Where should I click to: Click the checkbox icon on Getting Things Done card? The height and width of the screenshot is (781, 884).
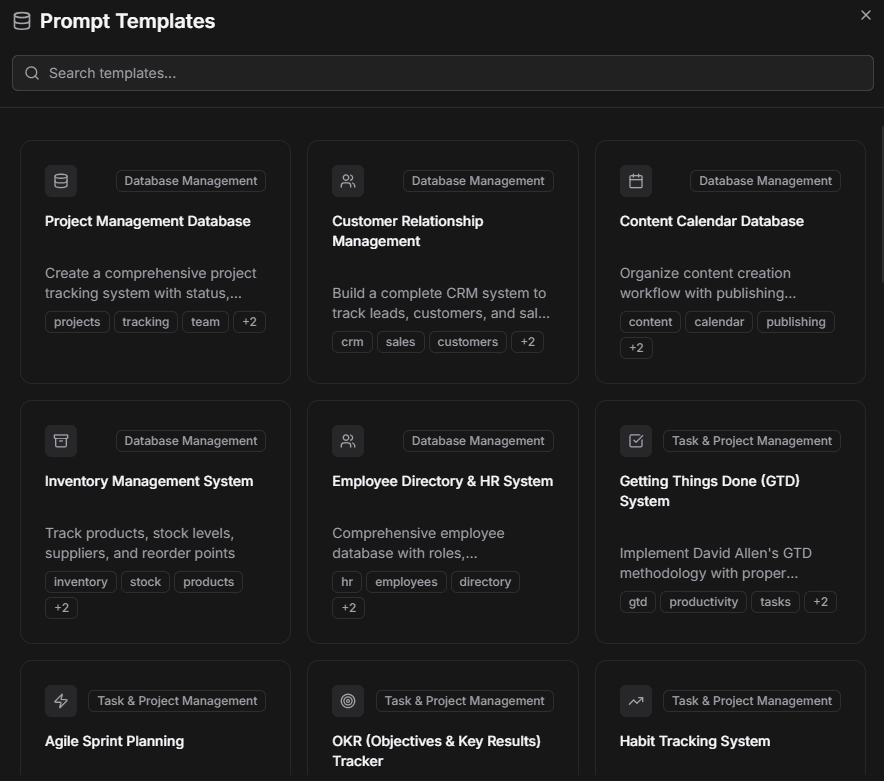coord(635,441)
